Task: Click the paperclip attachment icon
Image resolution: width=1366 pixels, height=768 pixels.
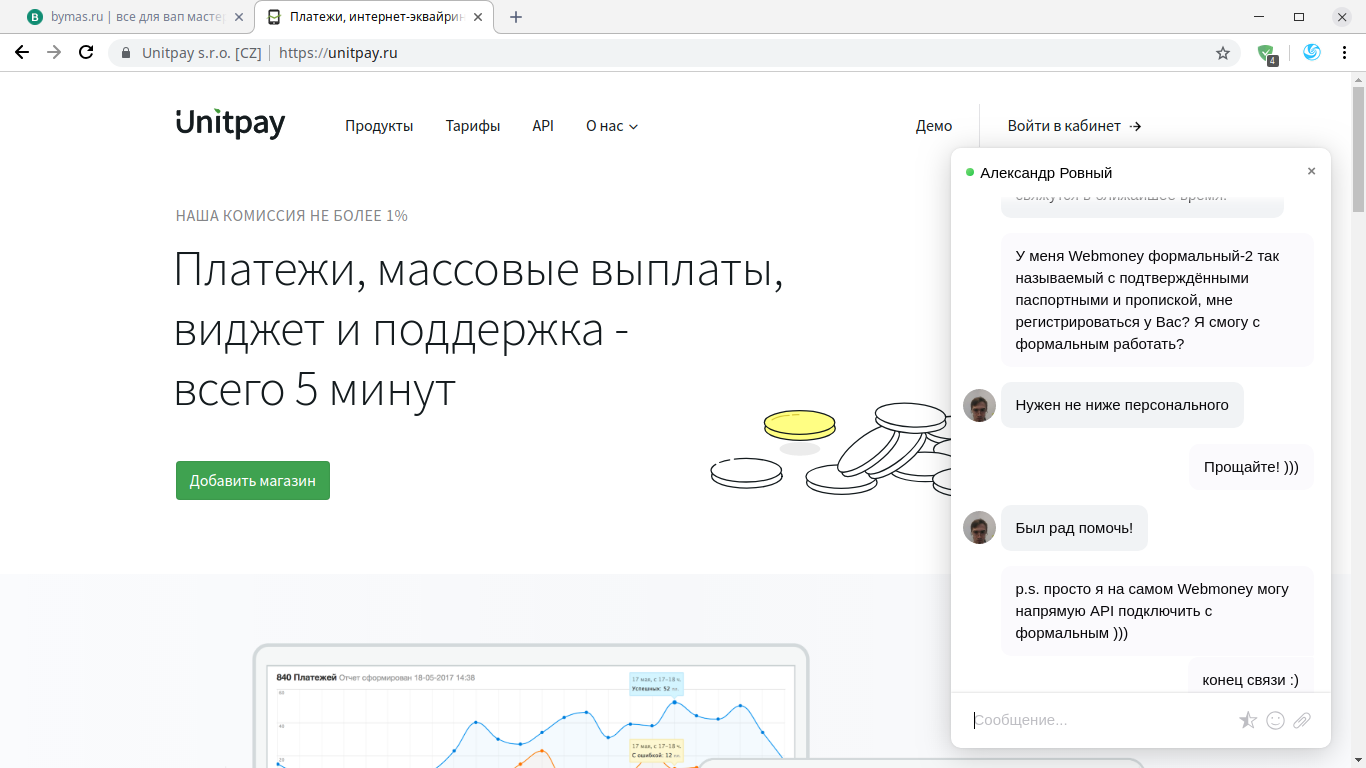Action: coord(1301,720)
